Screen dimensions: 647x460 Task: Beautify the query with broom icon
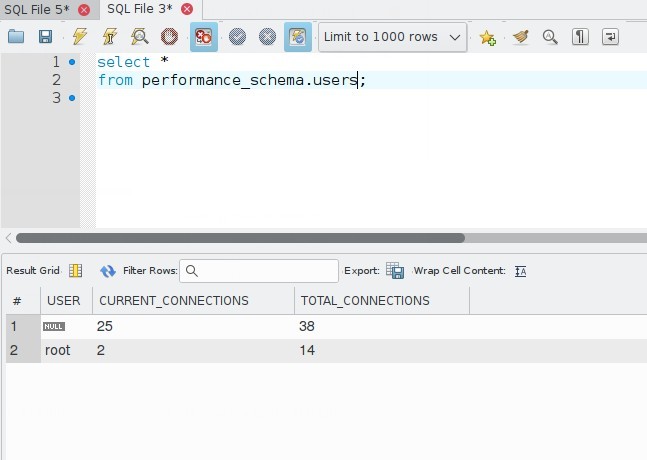point(520,37)
